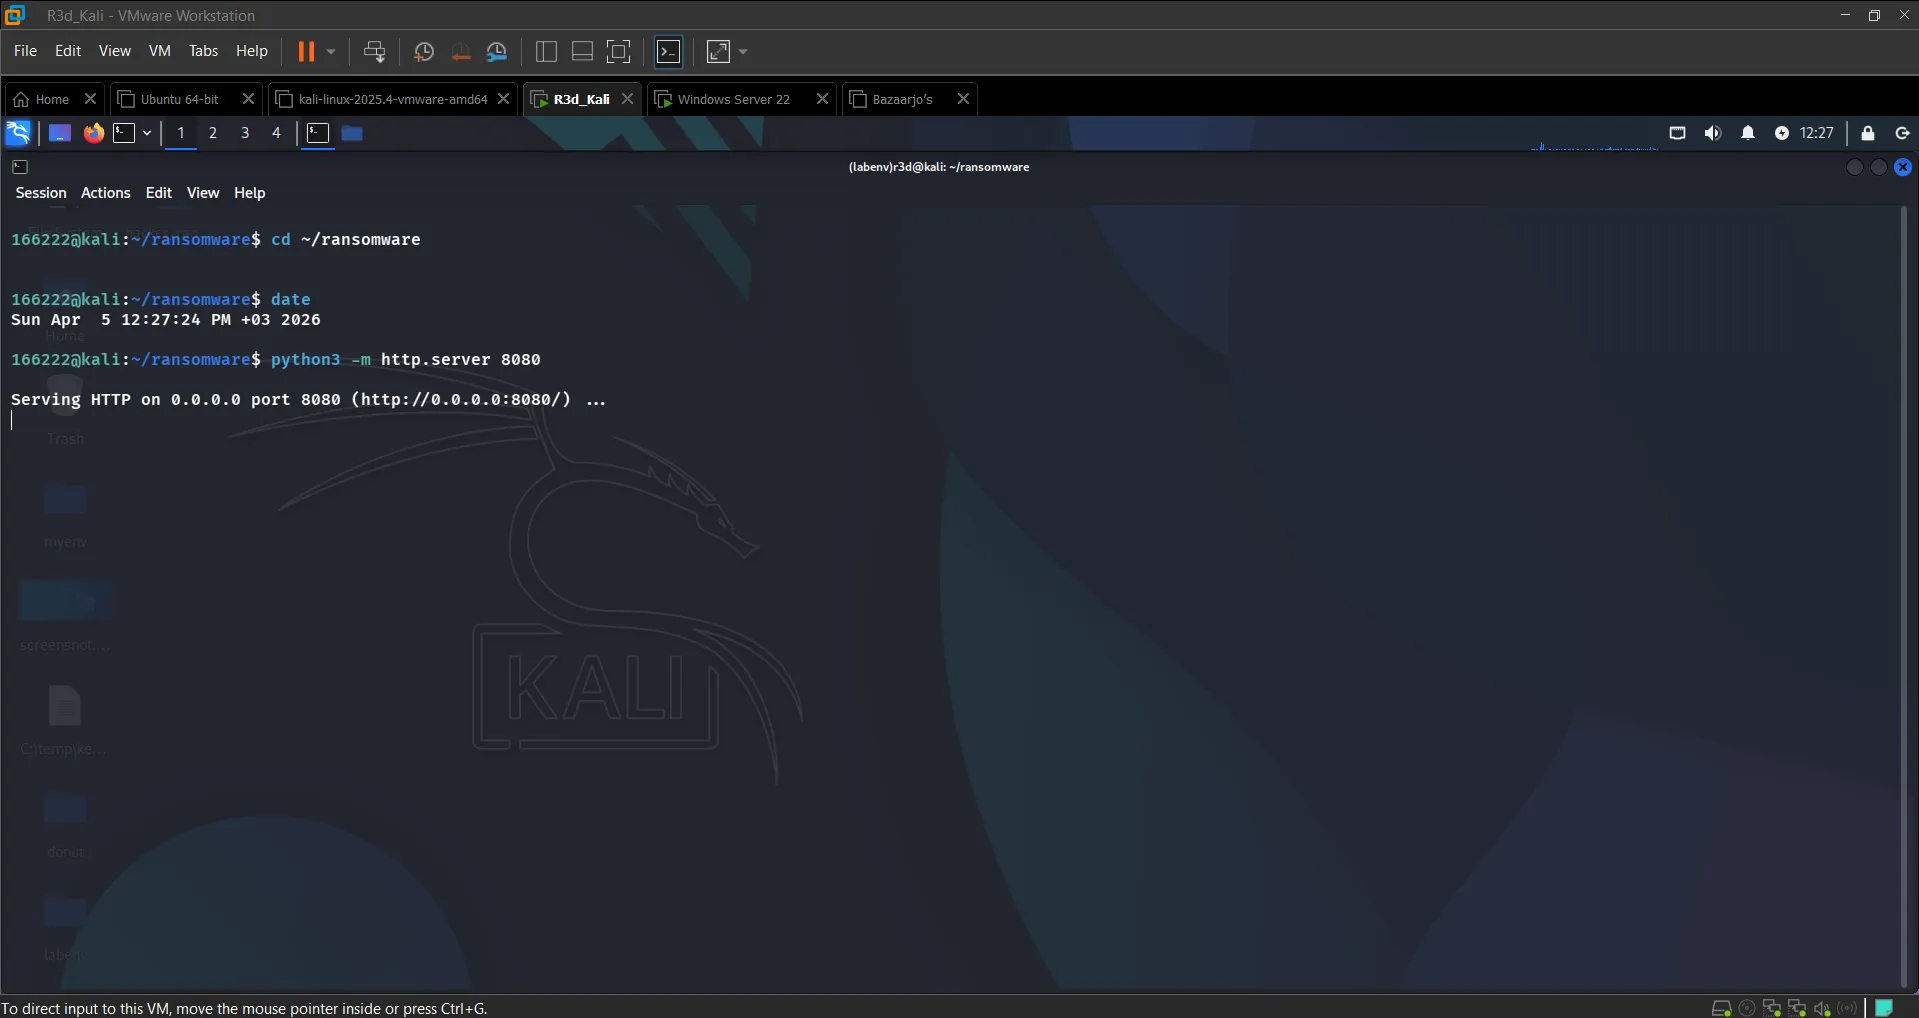
Task: Click the show desktop panel icon
Action: tap(60, 133)
